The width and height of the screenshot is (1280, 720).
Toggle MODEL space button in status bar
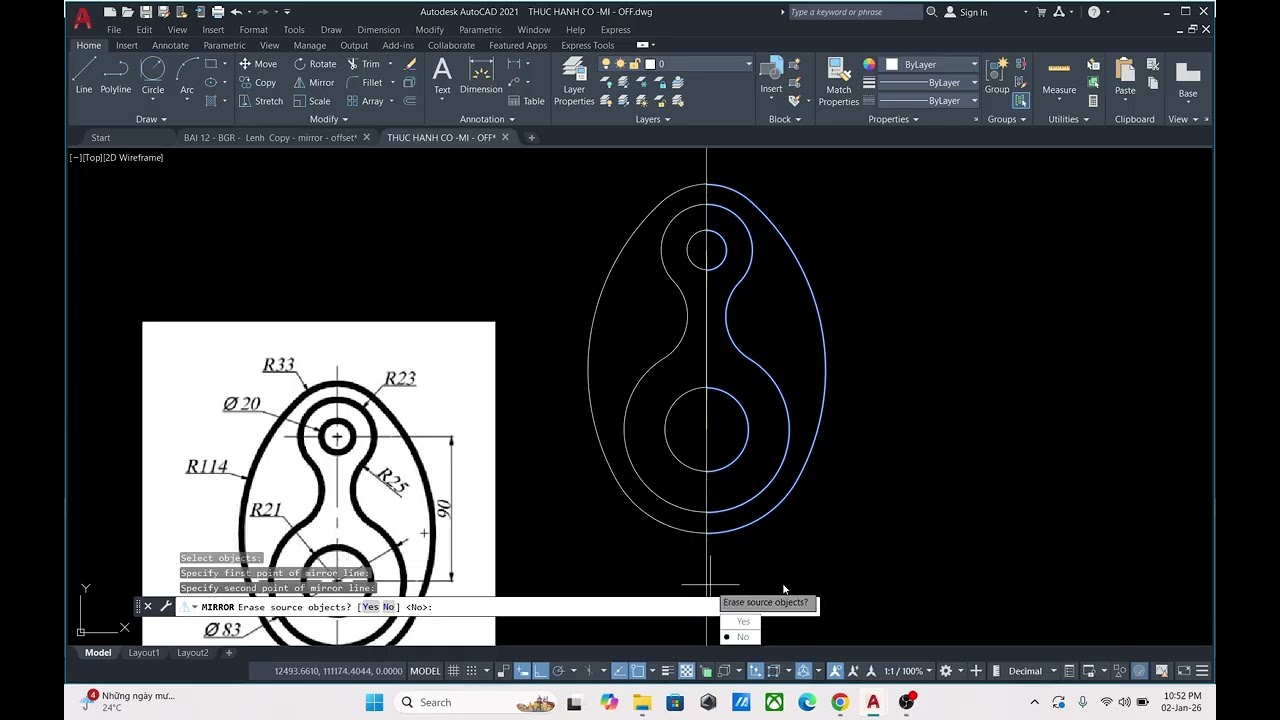coord(425,671)
